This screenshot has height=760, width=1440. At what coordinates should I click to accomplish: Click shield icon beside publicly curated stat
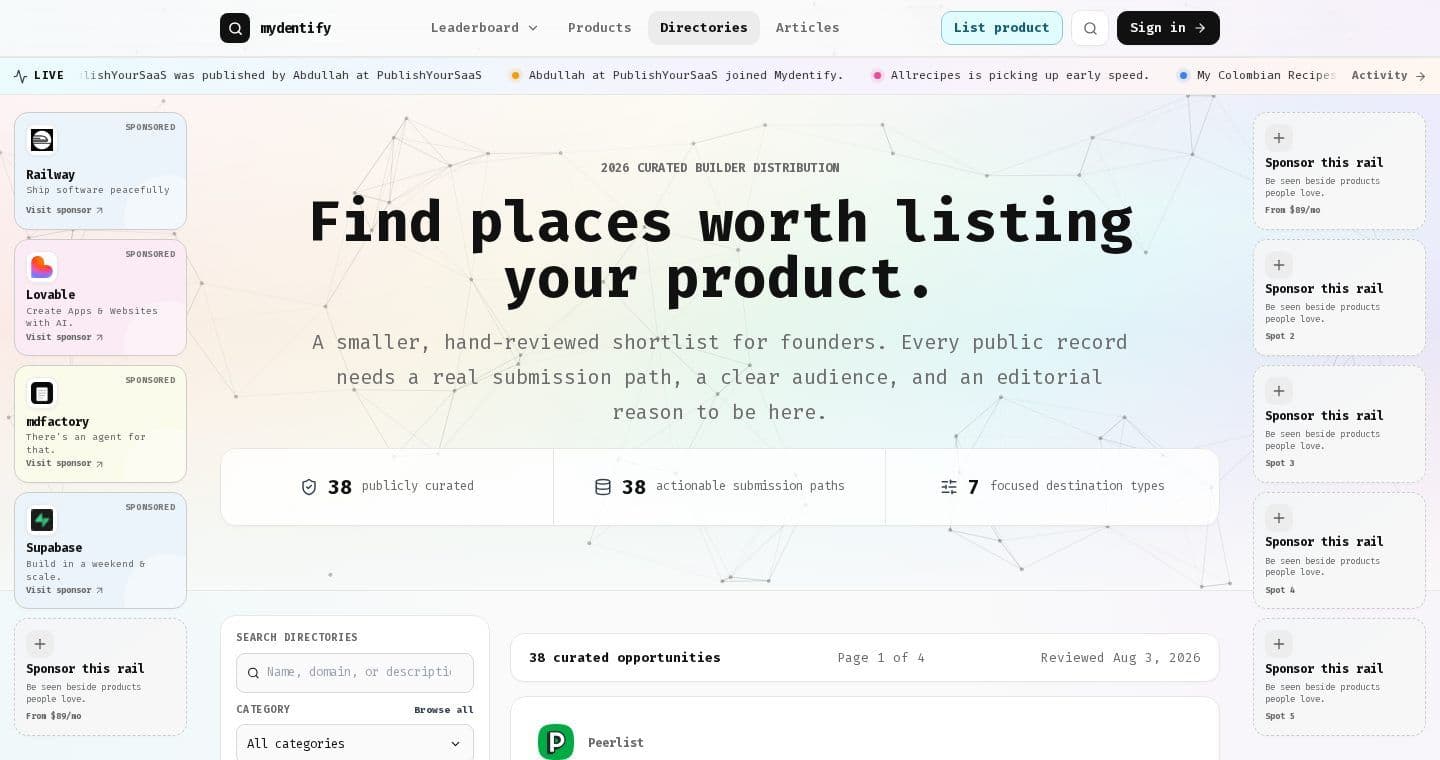(x=309, y=487)
